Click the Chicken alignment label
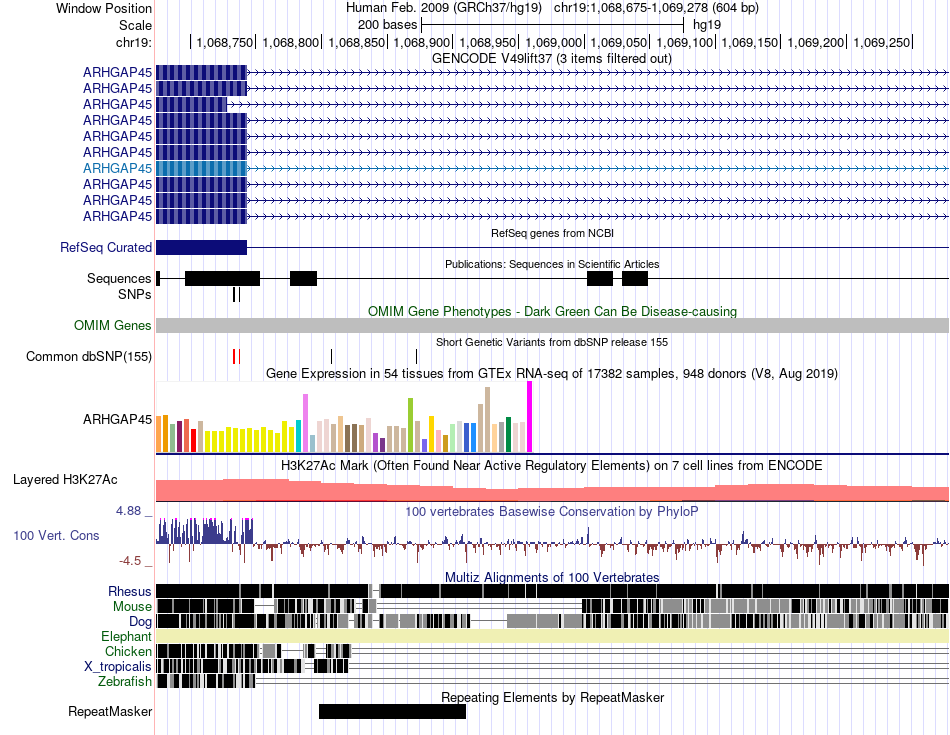 click(x=128, y=651)
